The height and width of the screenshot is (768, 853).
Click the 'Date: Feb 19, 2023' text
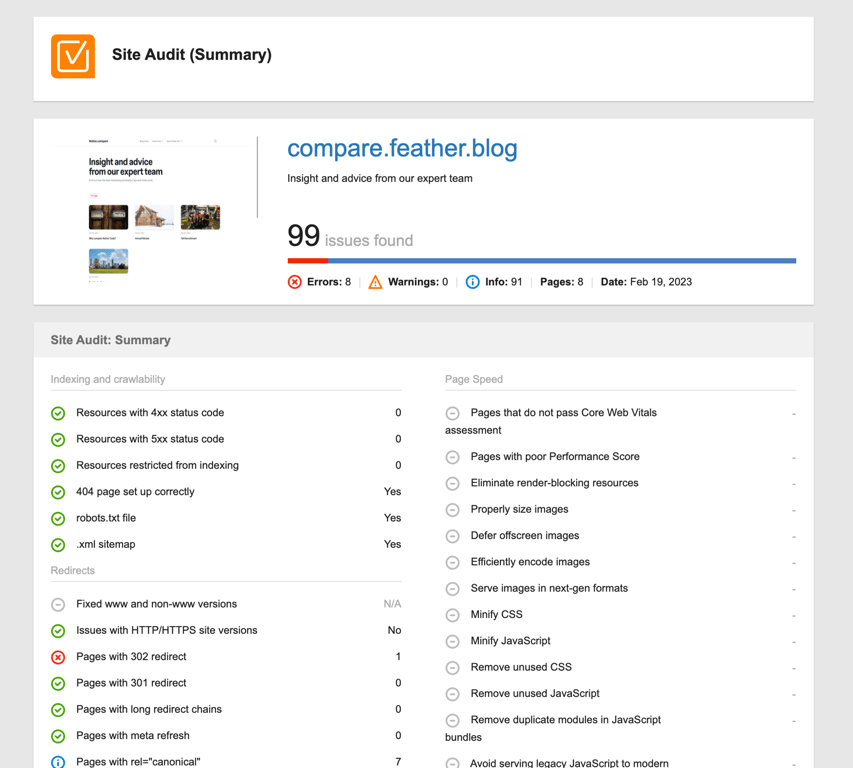coord(646,282)
